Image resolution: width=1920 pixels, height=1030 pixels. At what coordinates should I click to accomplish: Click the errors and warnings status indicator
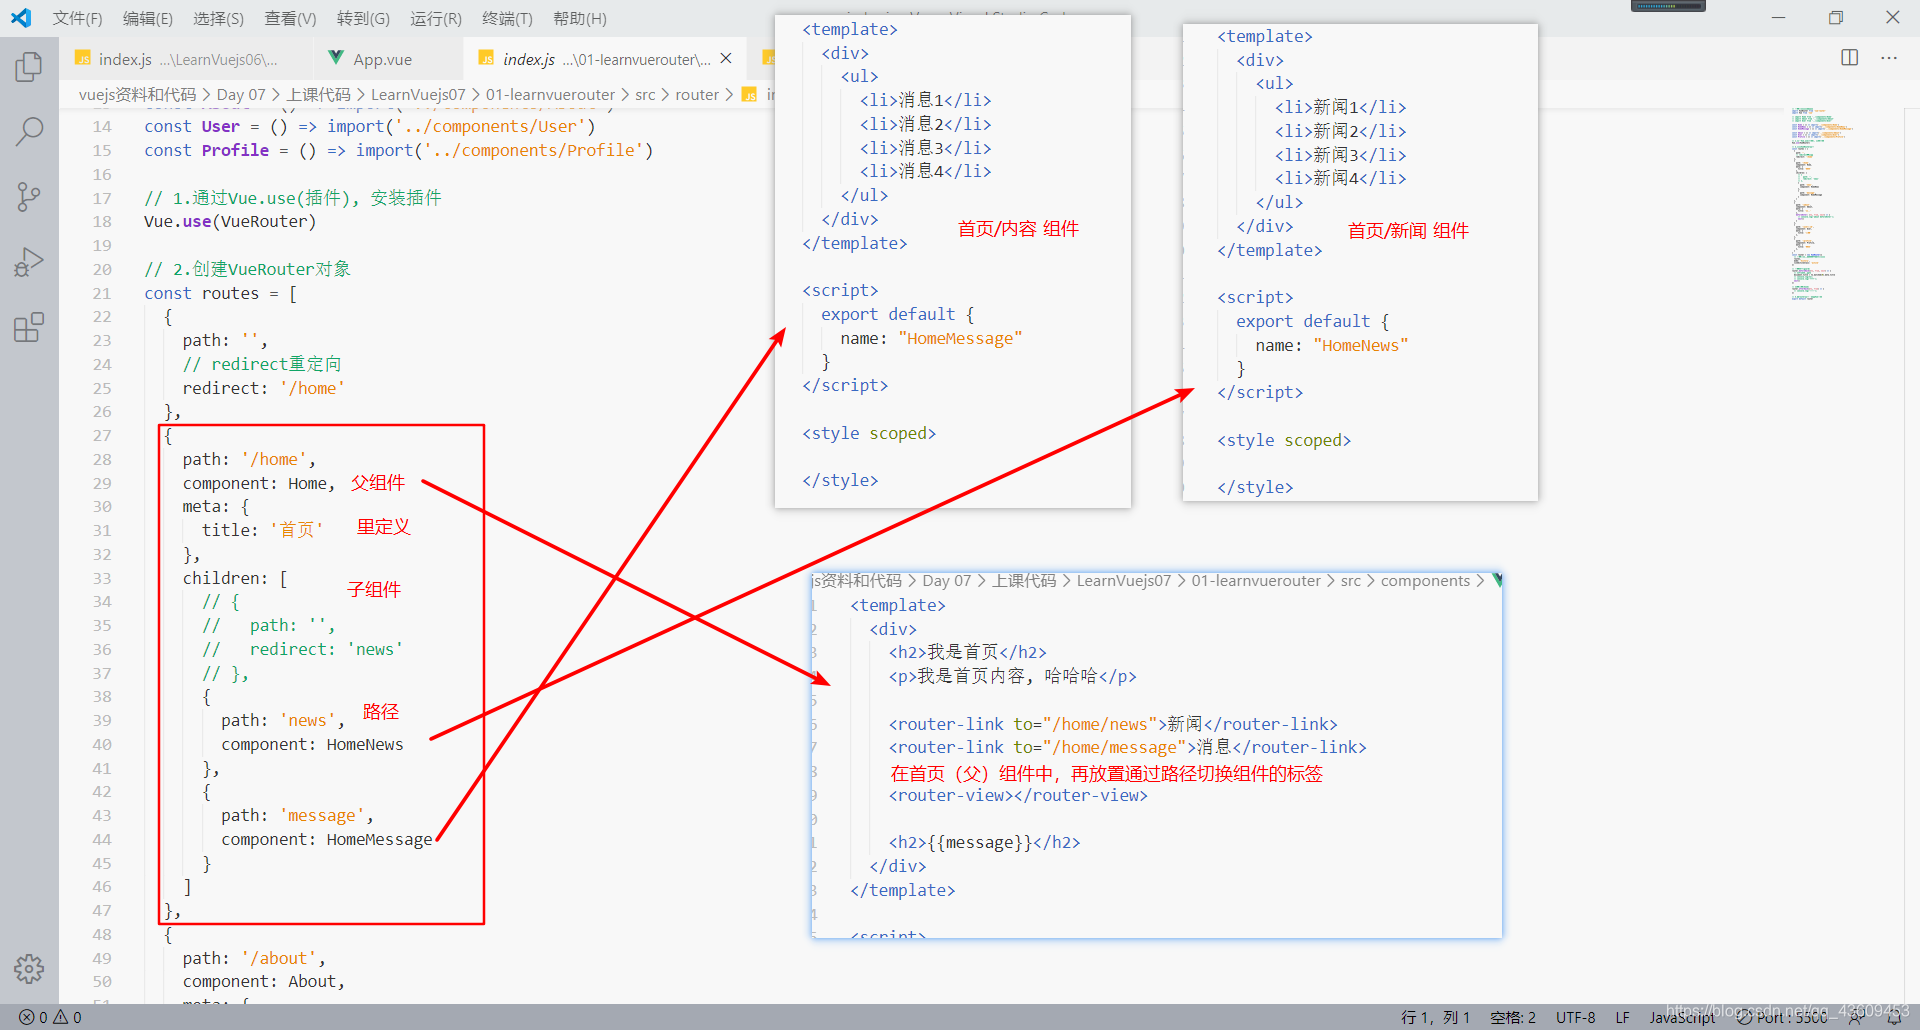coord(50,1017)
